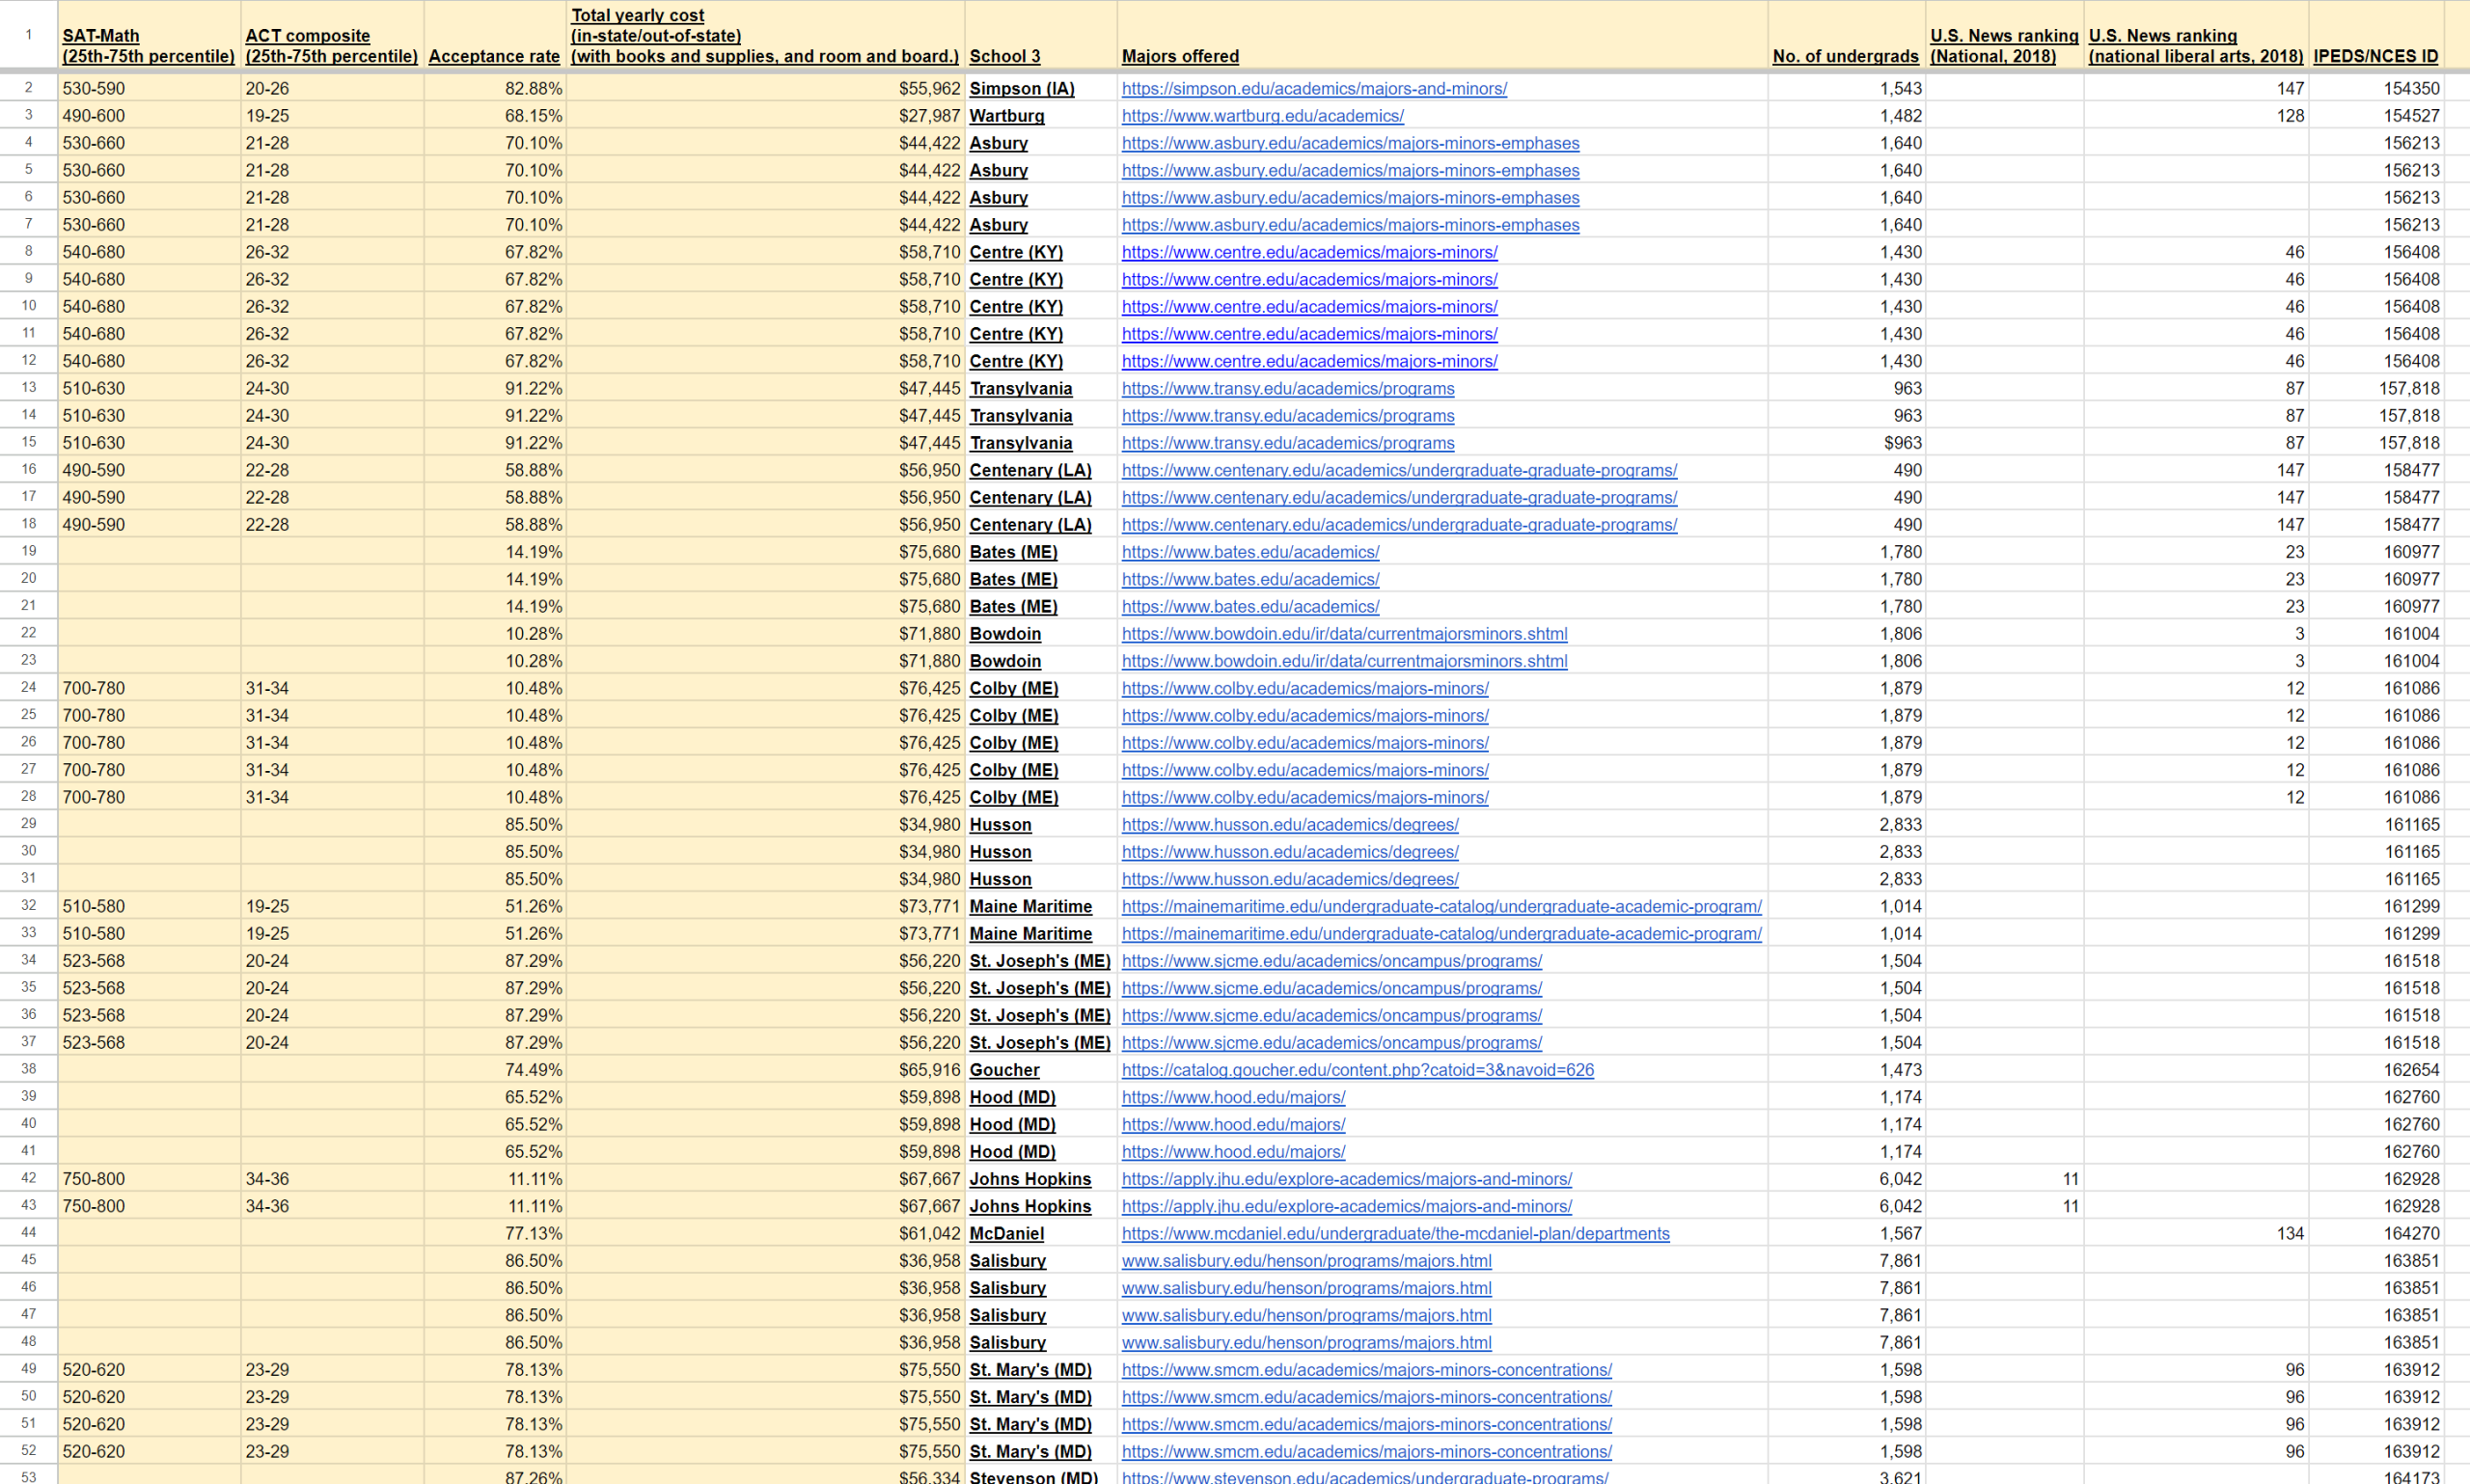The height and width of the screenshot is (1484, 2470).
Task: Select the IPEDS/NCES ID column header
Action: [2375, 56]
